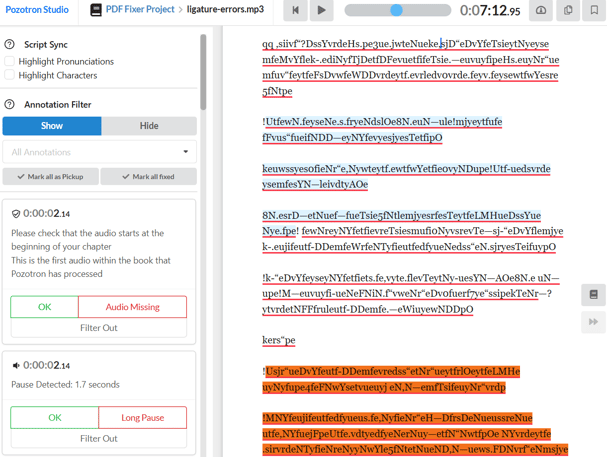607x457 pixels.
Task: Click the PDF Fixer Project file icon
Action: (96, 10)
